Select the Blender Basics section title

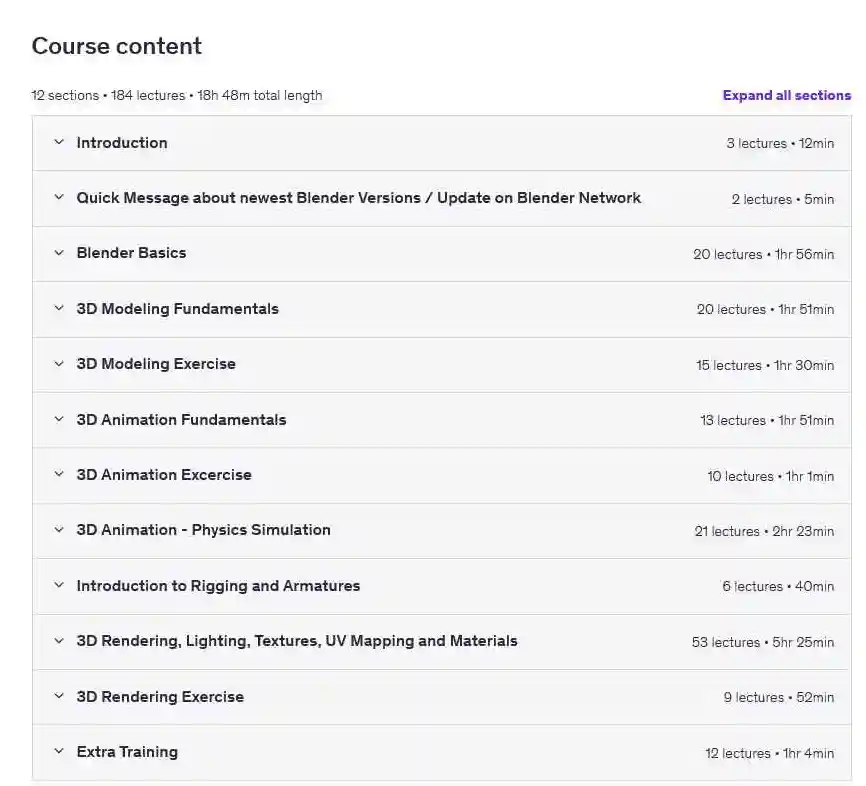coord(131,253)
